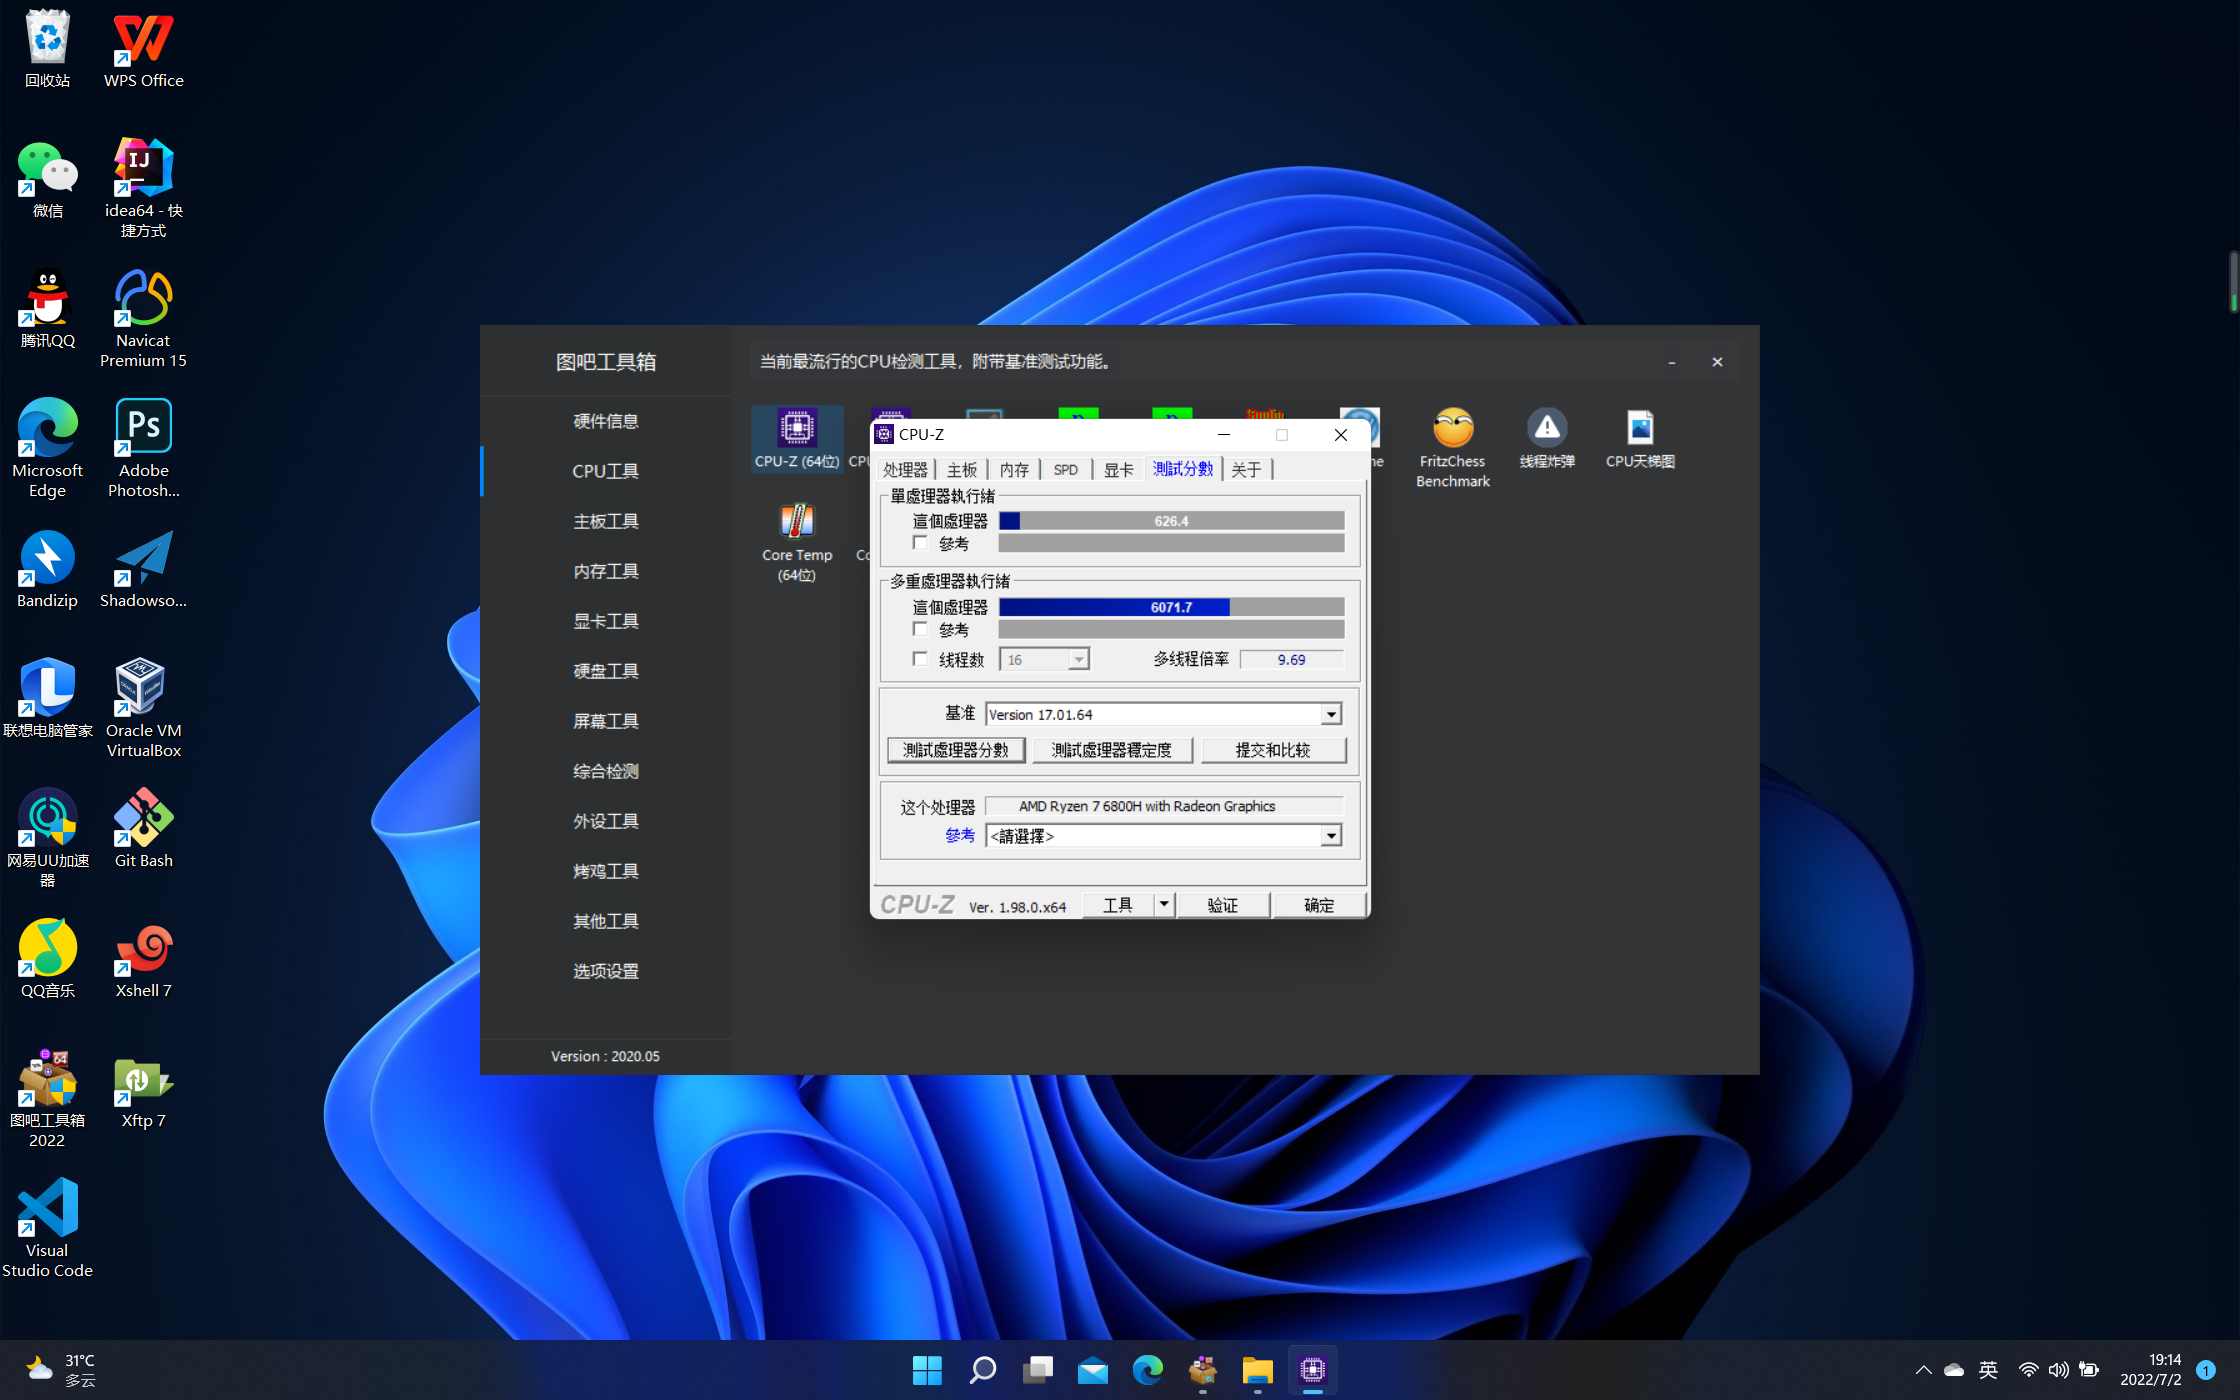Launch Xftp 7 desktop shortcut

coord(143,1092)
